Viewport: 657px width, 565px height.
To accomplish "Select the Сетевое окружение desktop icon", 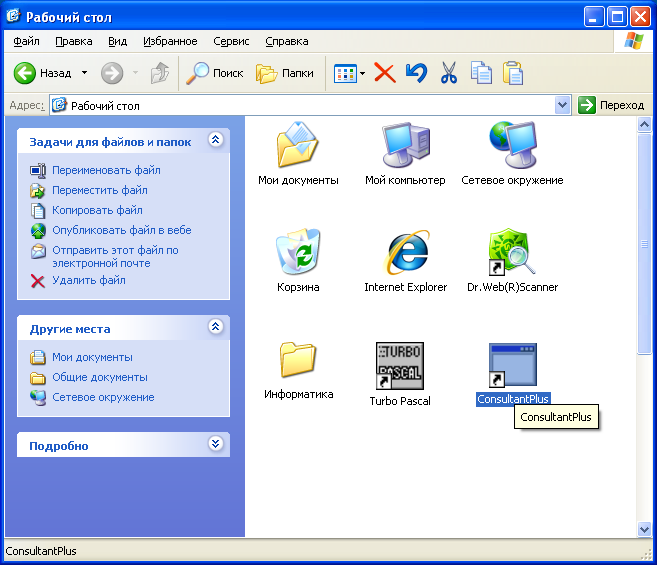I will 512,145.
